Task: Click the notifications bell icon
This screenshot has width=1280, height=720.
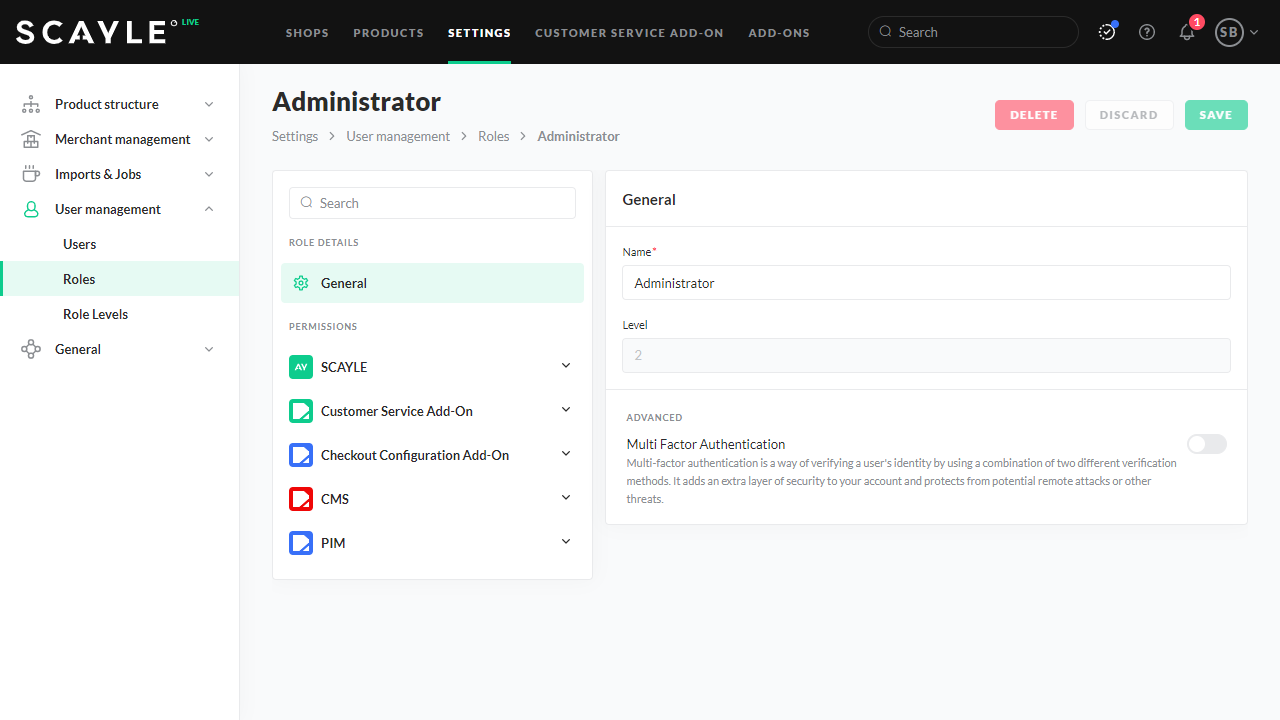Action: (x=1187, y=32)
